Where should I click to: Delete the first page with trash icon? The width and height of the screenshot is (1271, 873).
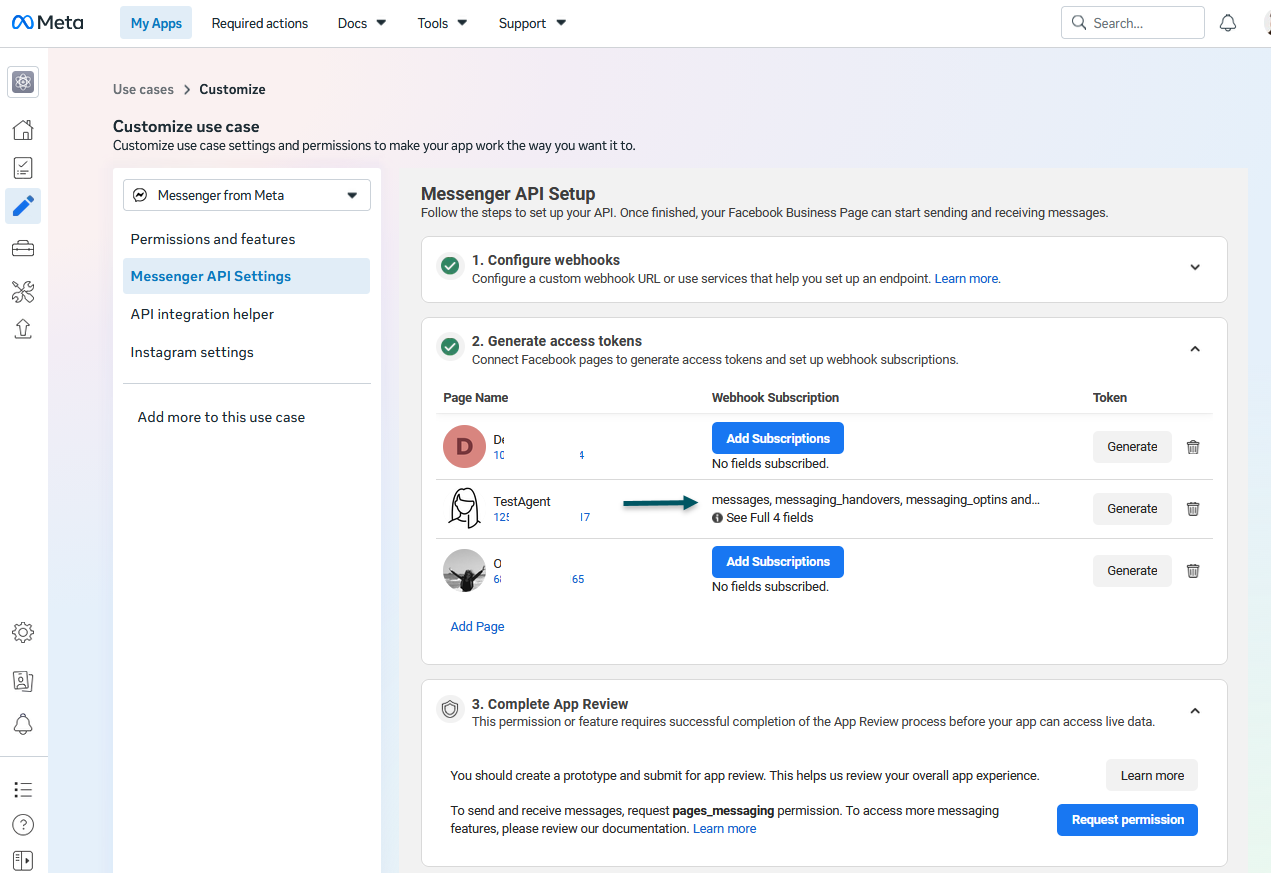click(x=1193, y=447)
